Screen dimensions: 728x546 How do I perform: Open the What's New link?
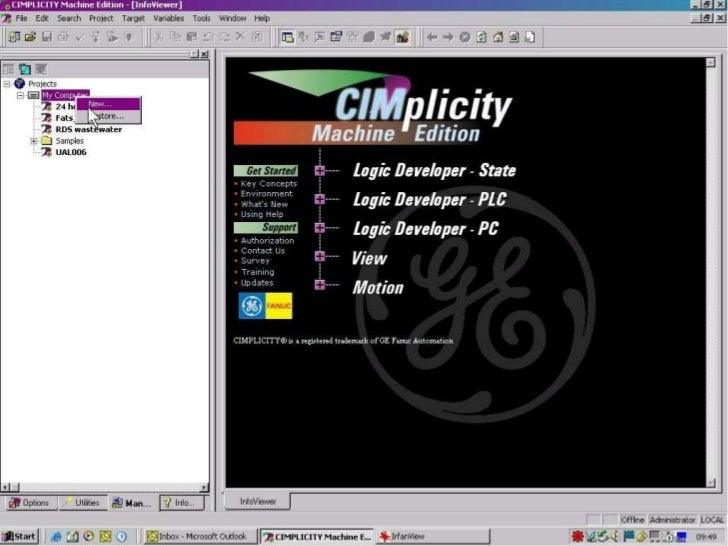(264, 204)
